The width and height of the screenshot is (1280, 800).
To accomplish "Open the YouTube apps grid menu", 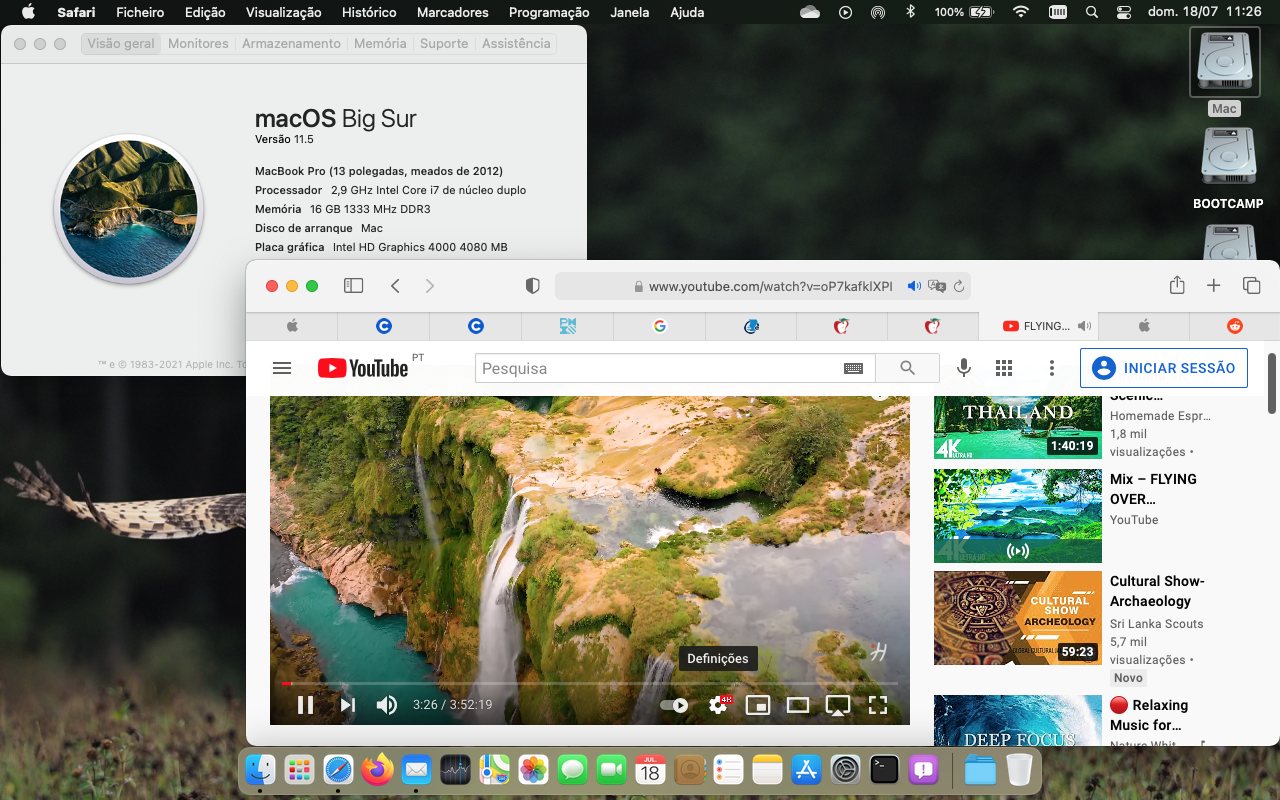I will [x=1004, y=368].
